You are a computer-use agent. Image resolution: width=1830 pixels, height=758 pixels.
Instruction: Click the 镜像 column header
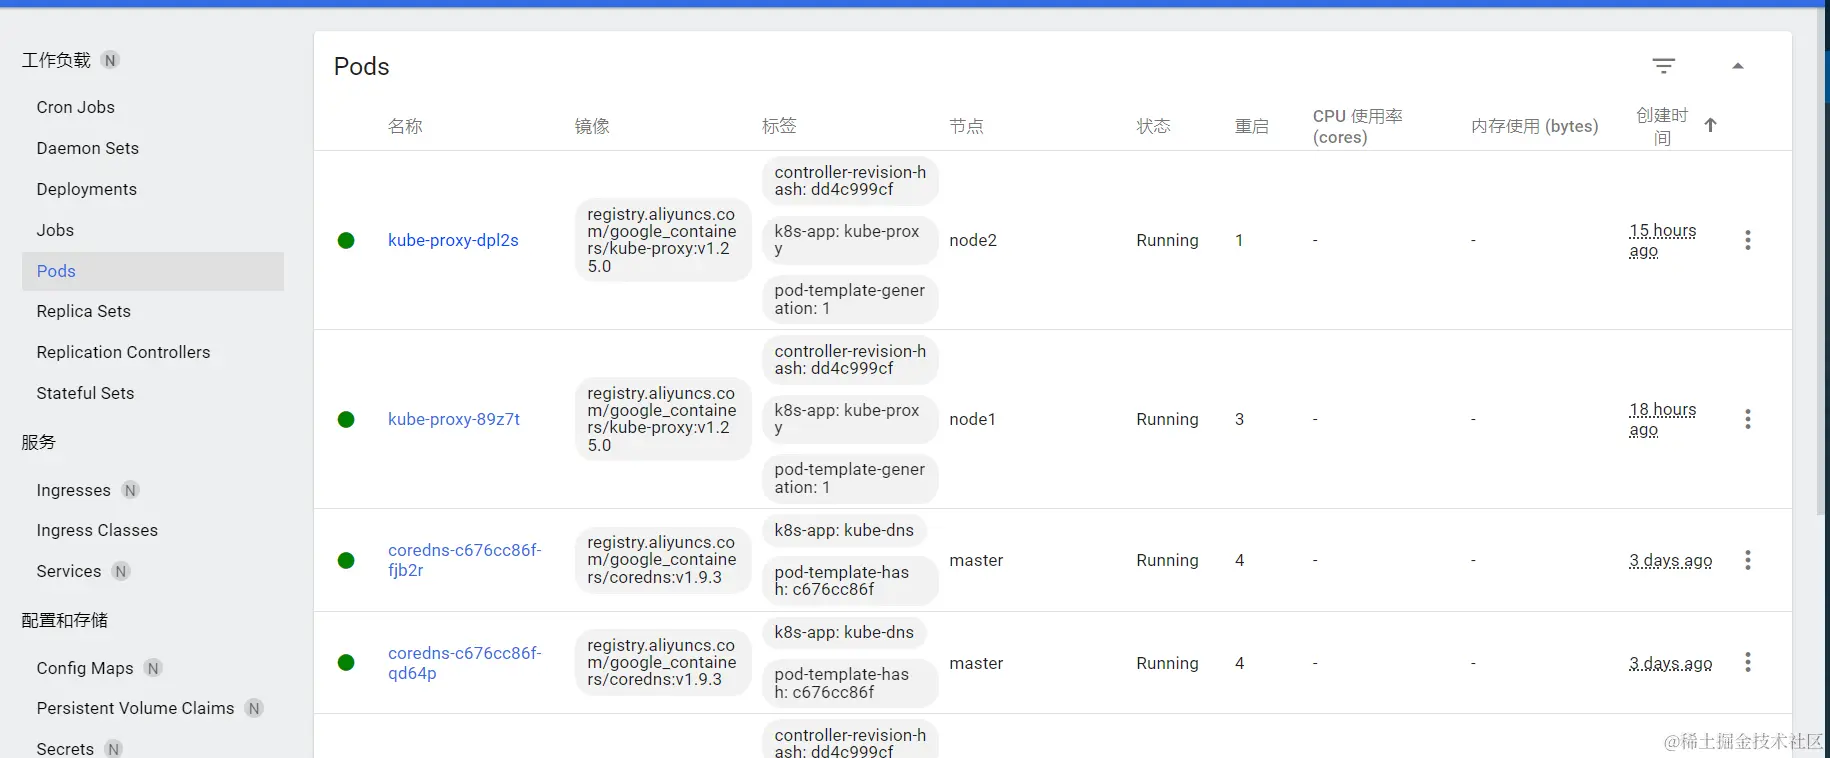click(x=592, y=126)
